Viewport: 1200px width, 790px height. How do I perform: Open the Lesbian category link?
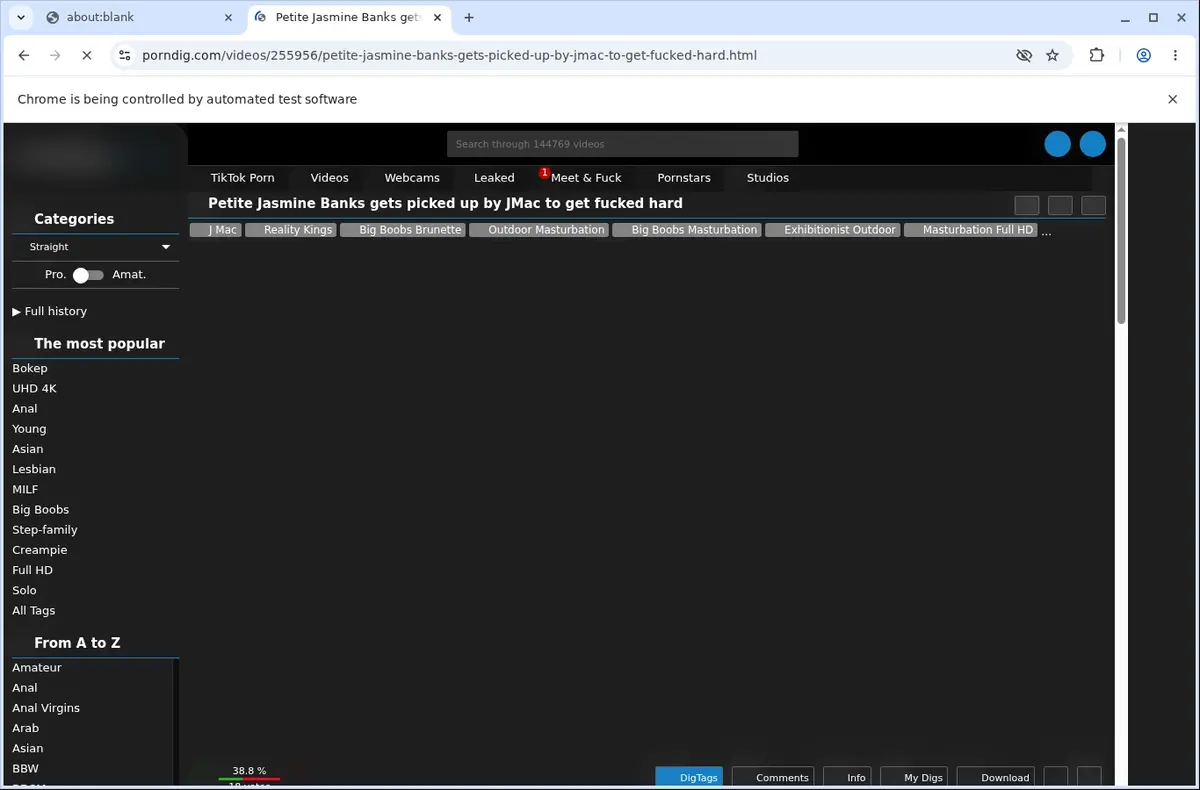pos(34,469)
